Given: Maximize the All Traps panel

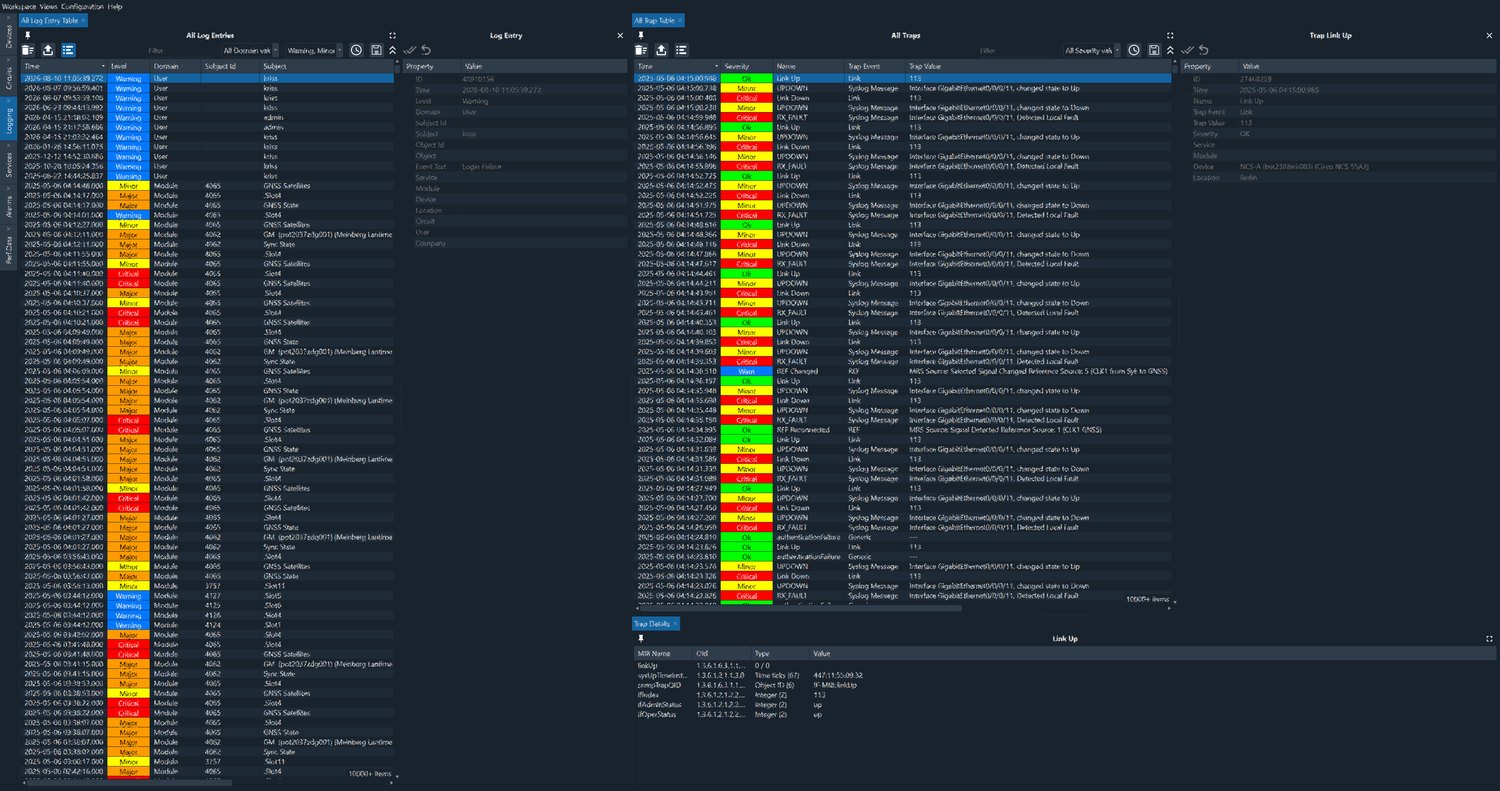Looking at the screenshot, I should point(1170,35).
